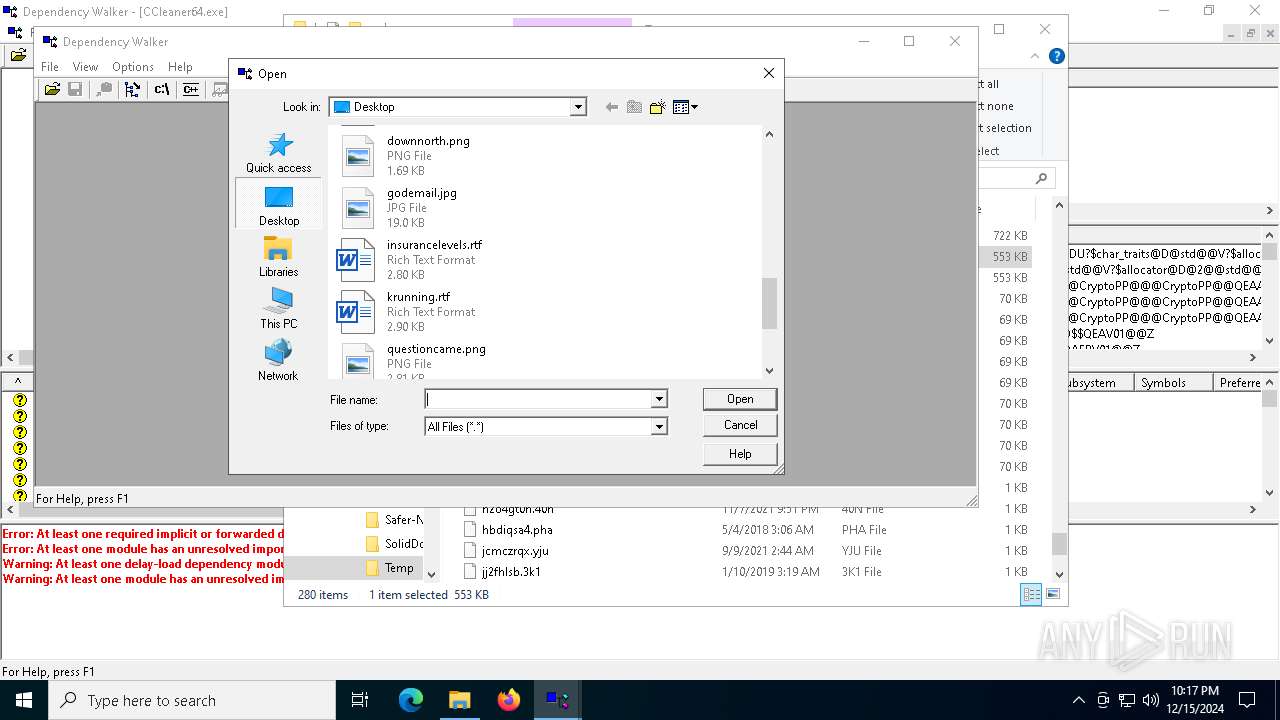1280x720 pixels.
Task: Click file list scrollbar down arrow
Action: [x=769, y=371]
